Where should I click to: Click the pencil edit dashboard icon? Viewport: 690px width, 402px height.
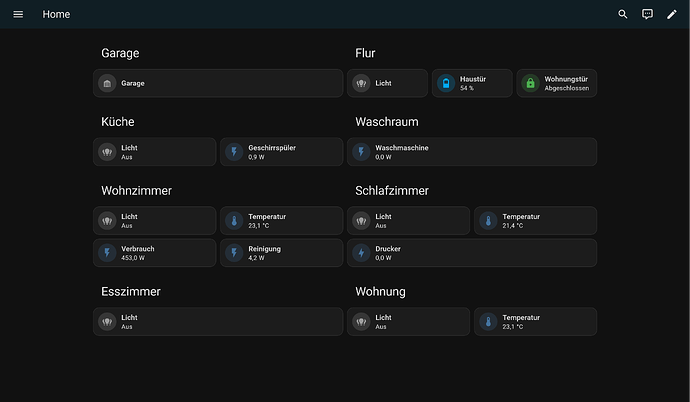[672, 14]
